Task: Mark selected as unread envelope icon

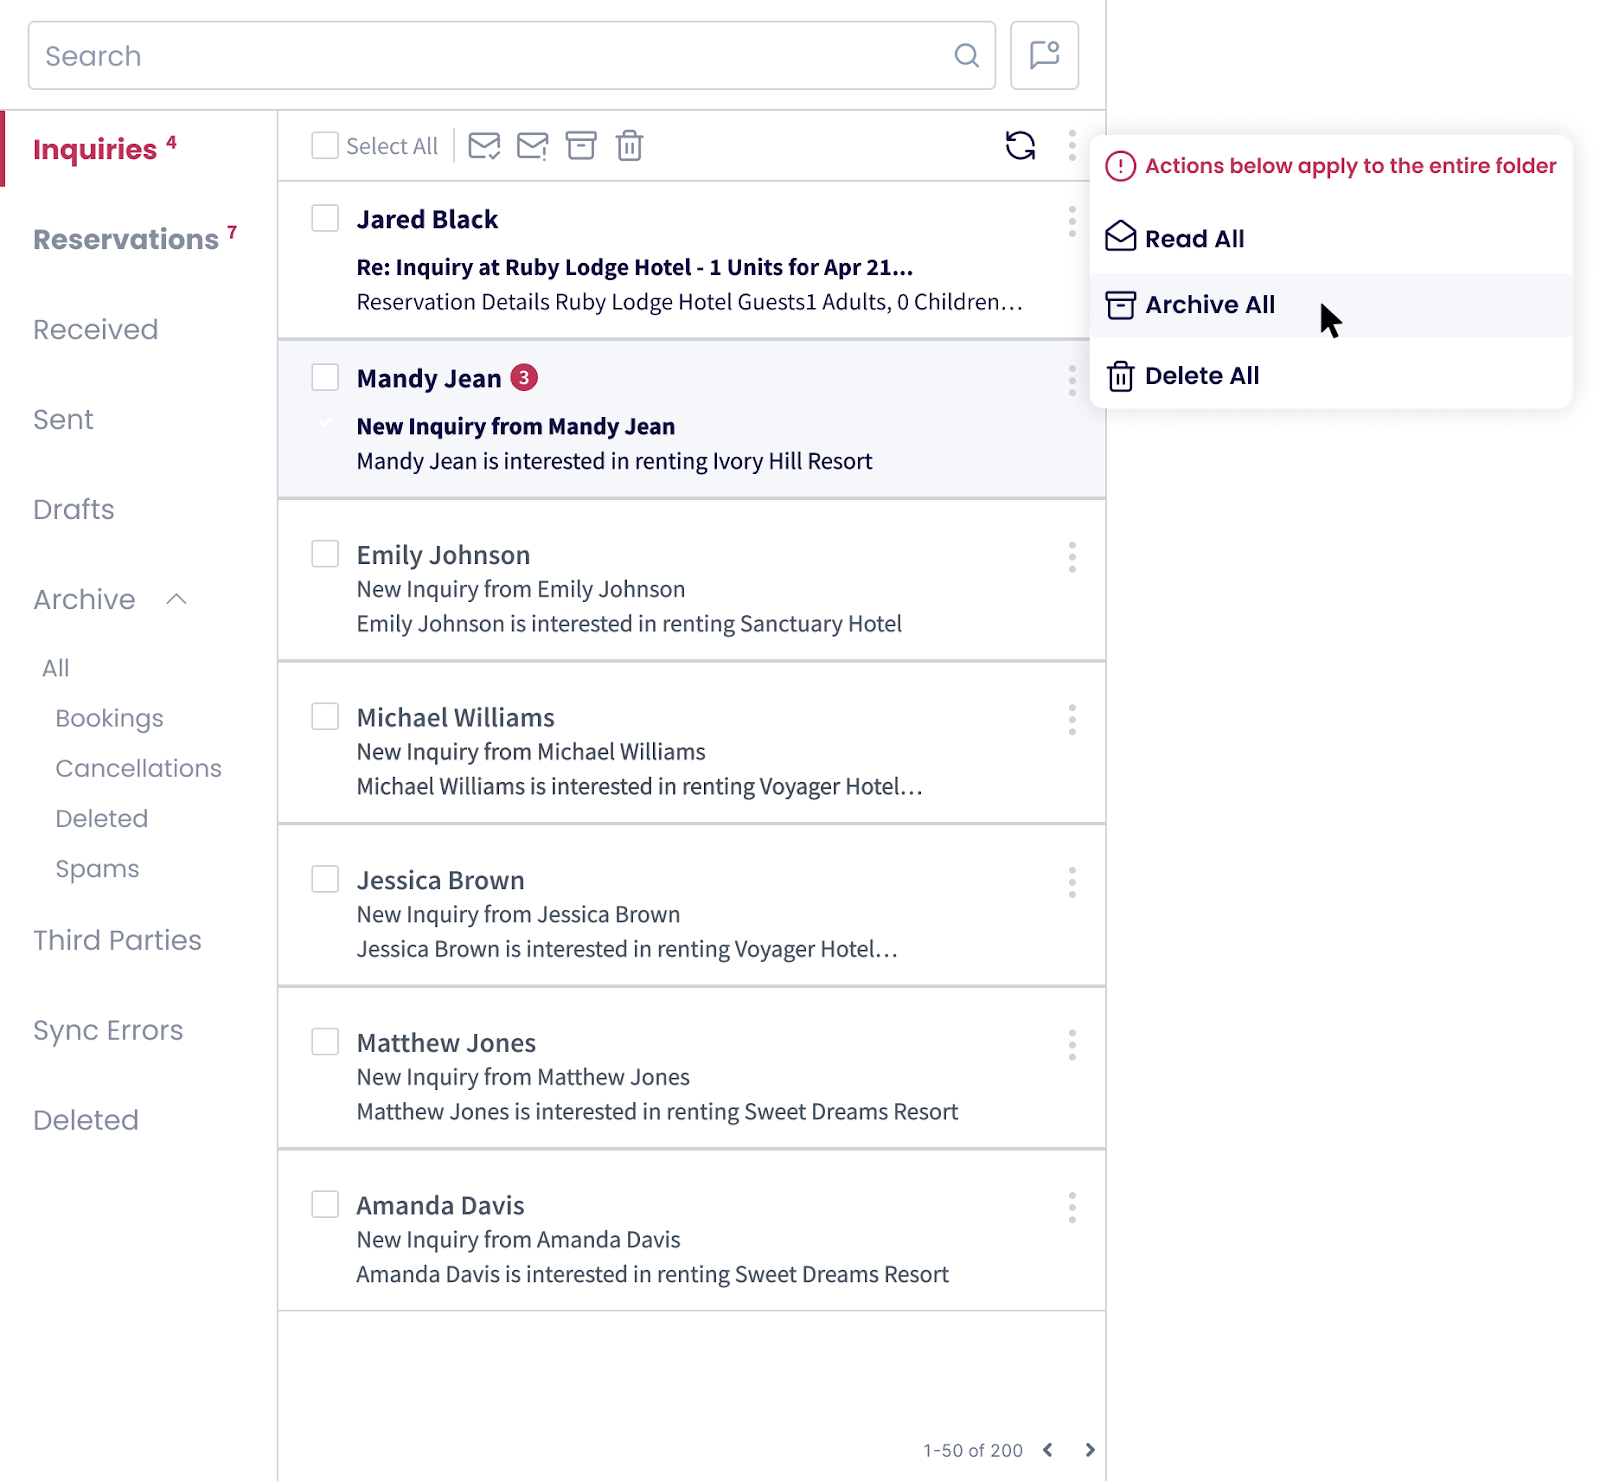Action: click(532, 146)
